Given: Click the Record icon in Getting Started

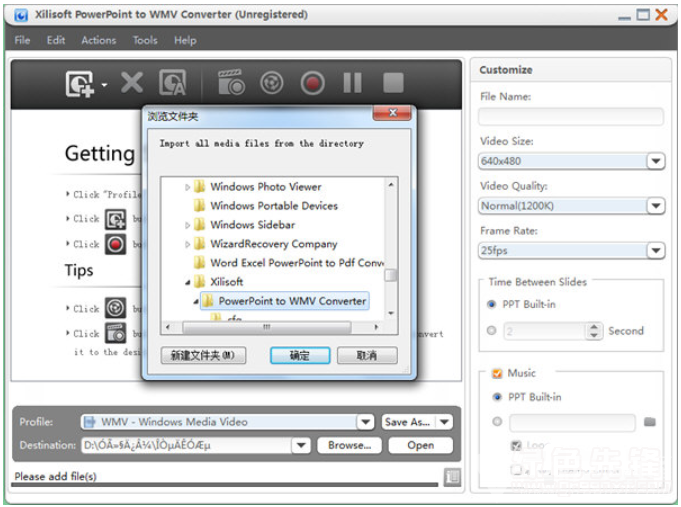Looking at the screenshot, I should [116, 245].
